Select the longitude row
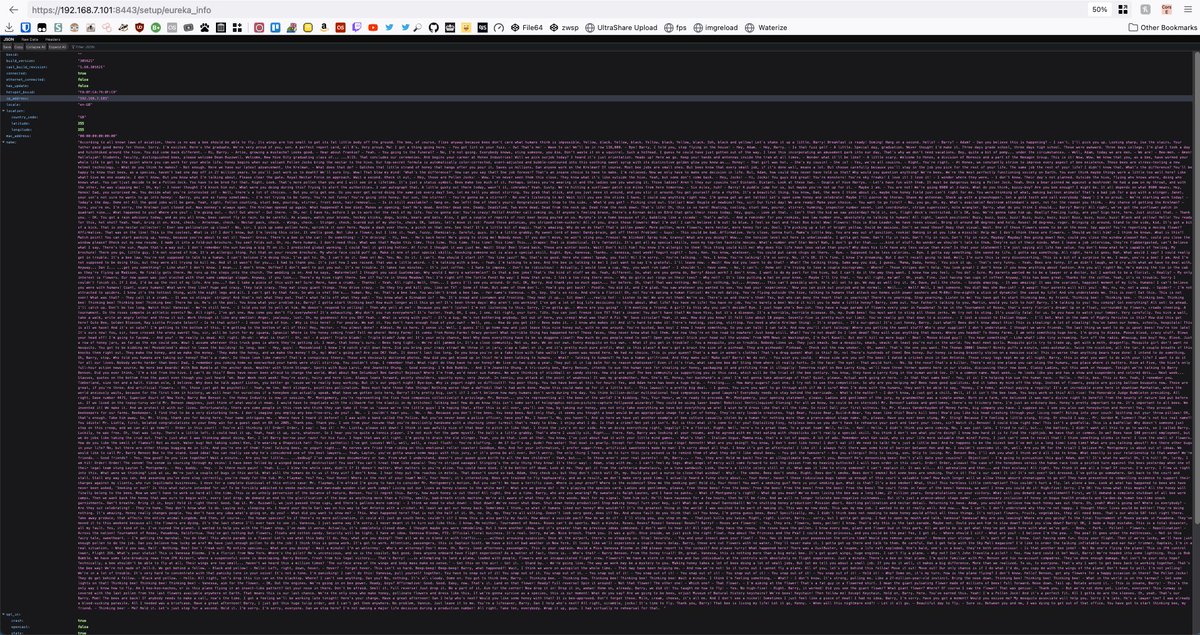The width and height of the screenshot is (1200, 635). point(596,130)
